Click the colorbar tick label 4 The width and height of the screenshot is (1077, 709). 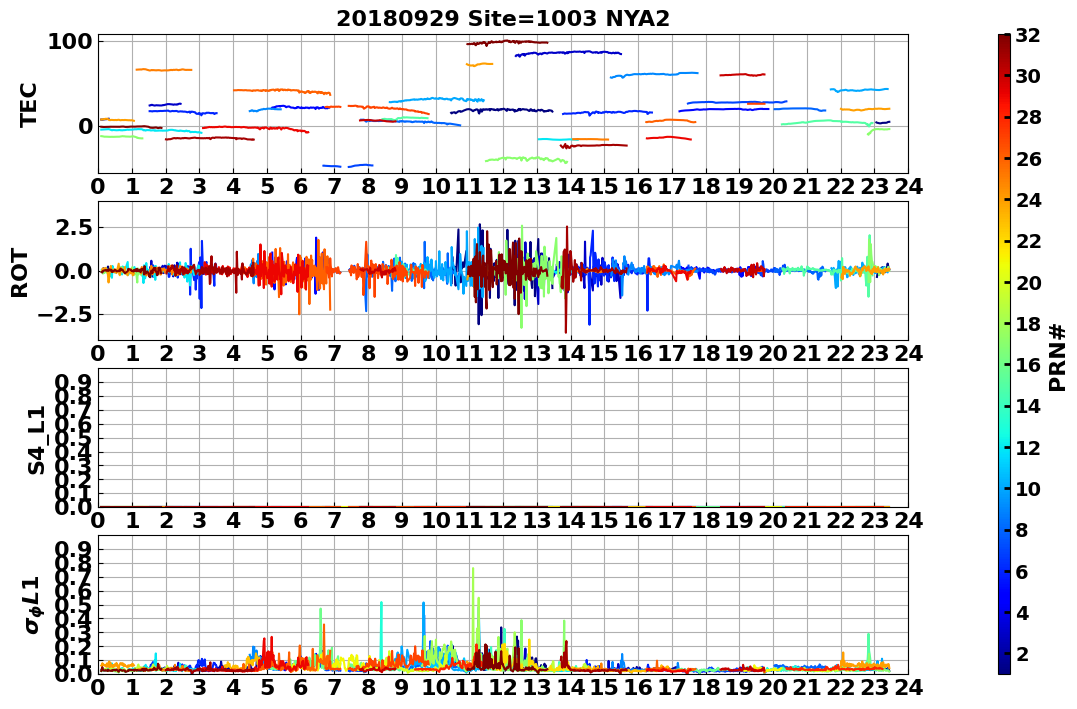tap(1022, 612)
